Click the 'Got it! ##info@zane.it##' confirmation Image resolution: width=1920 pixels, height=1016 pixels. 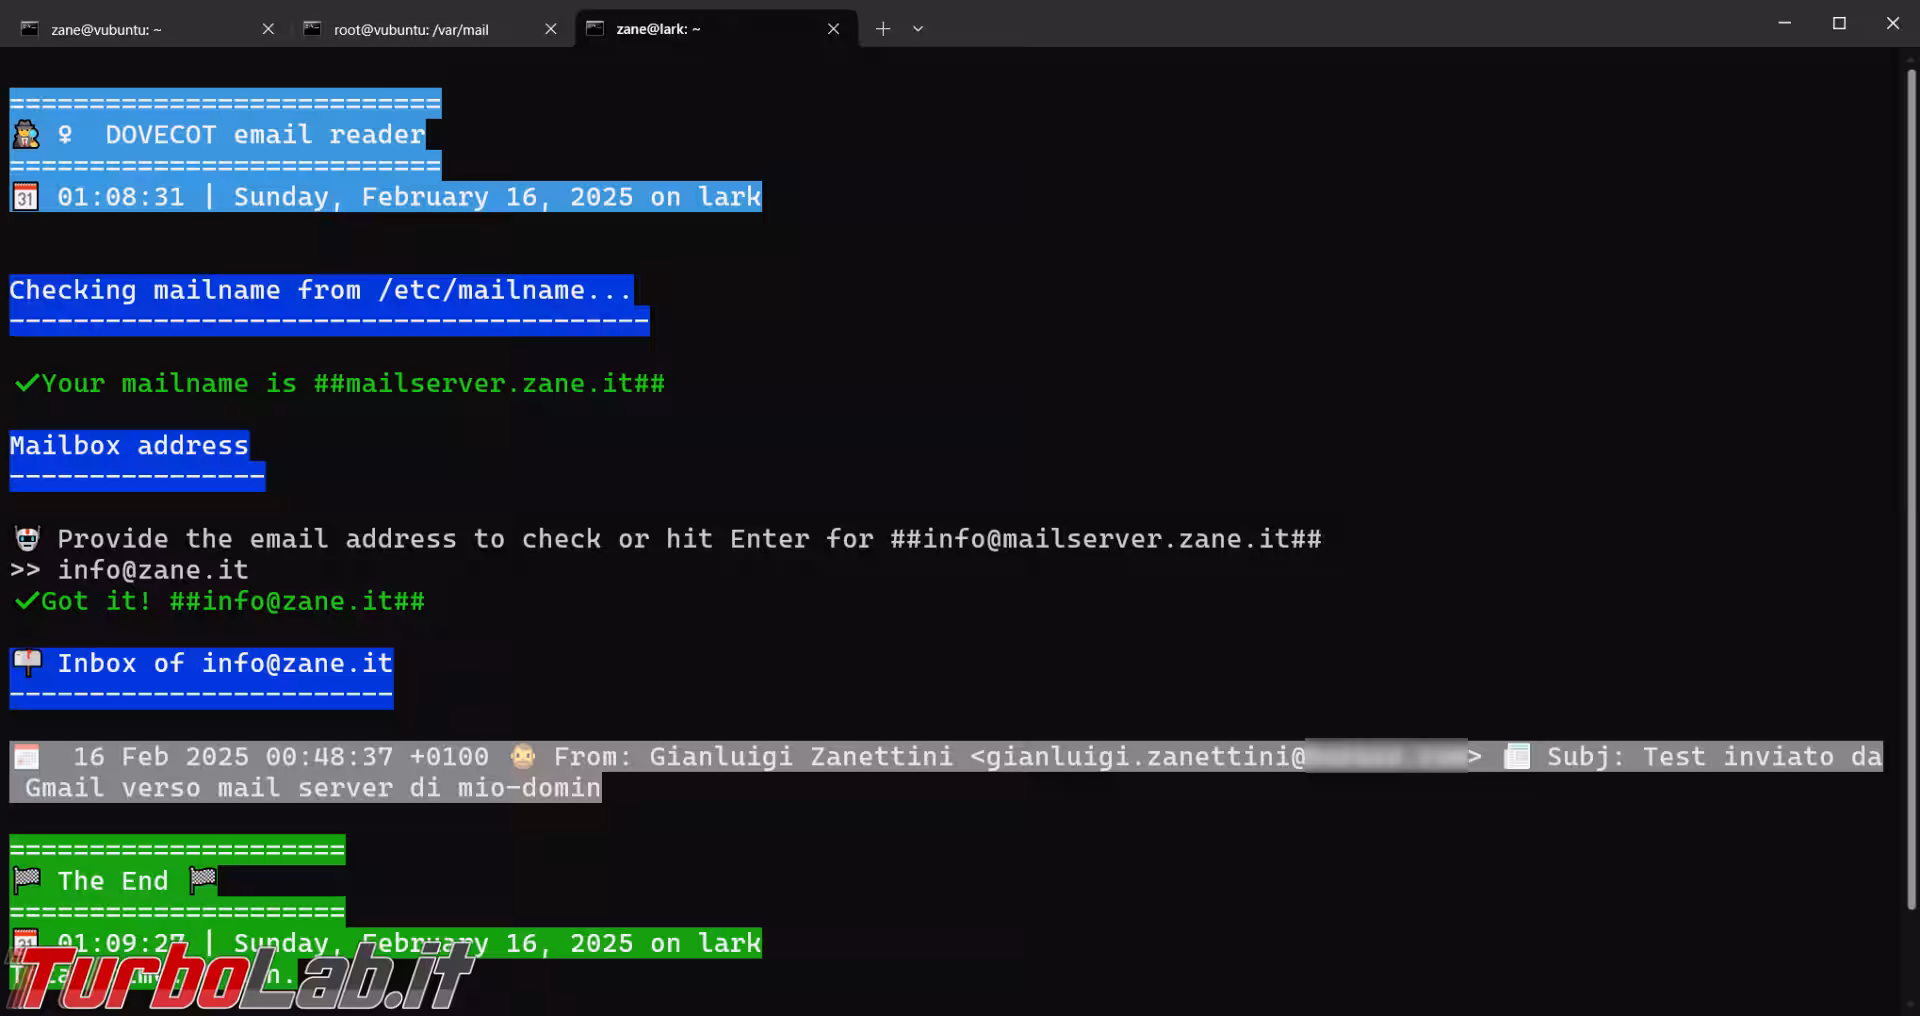(233, 601)
